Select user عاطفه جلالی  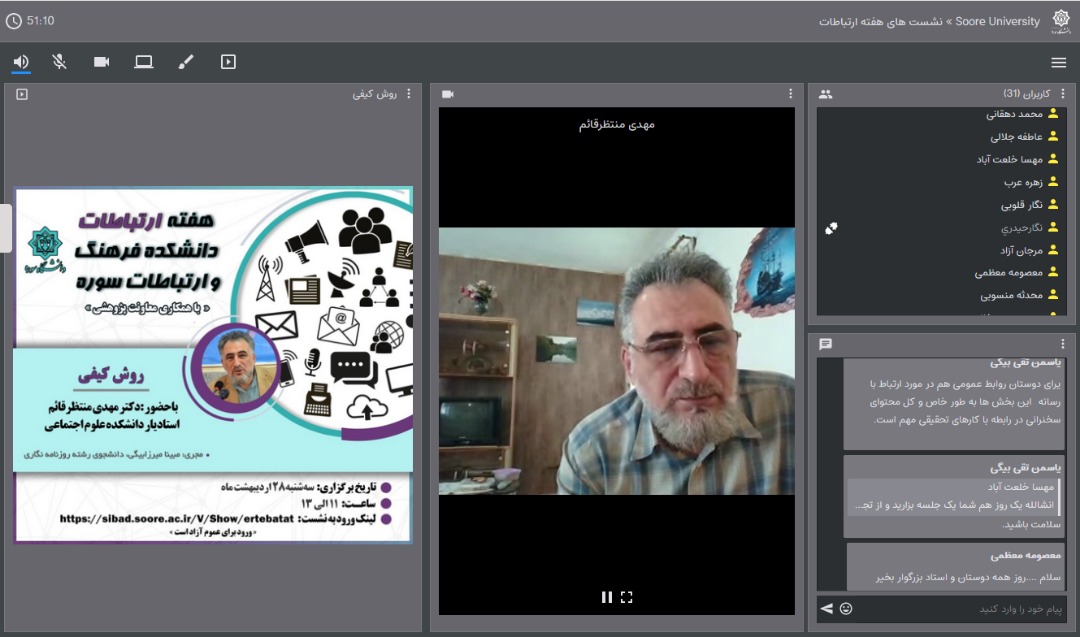(1016, 137)
